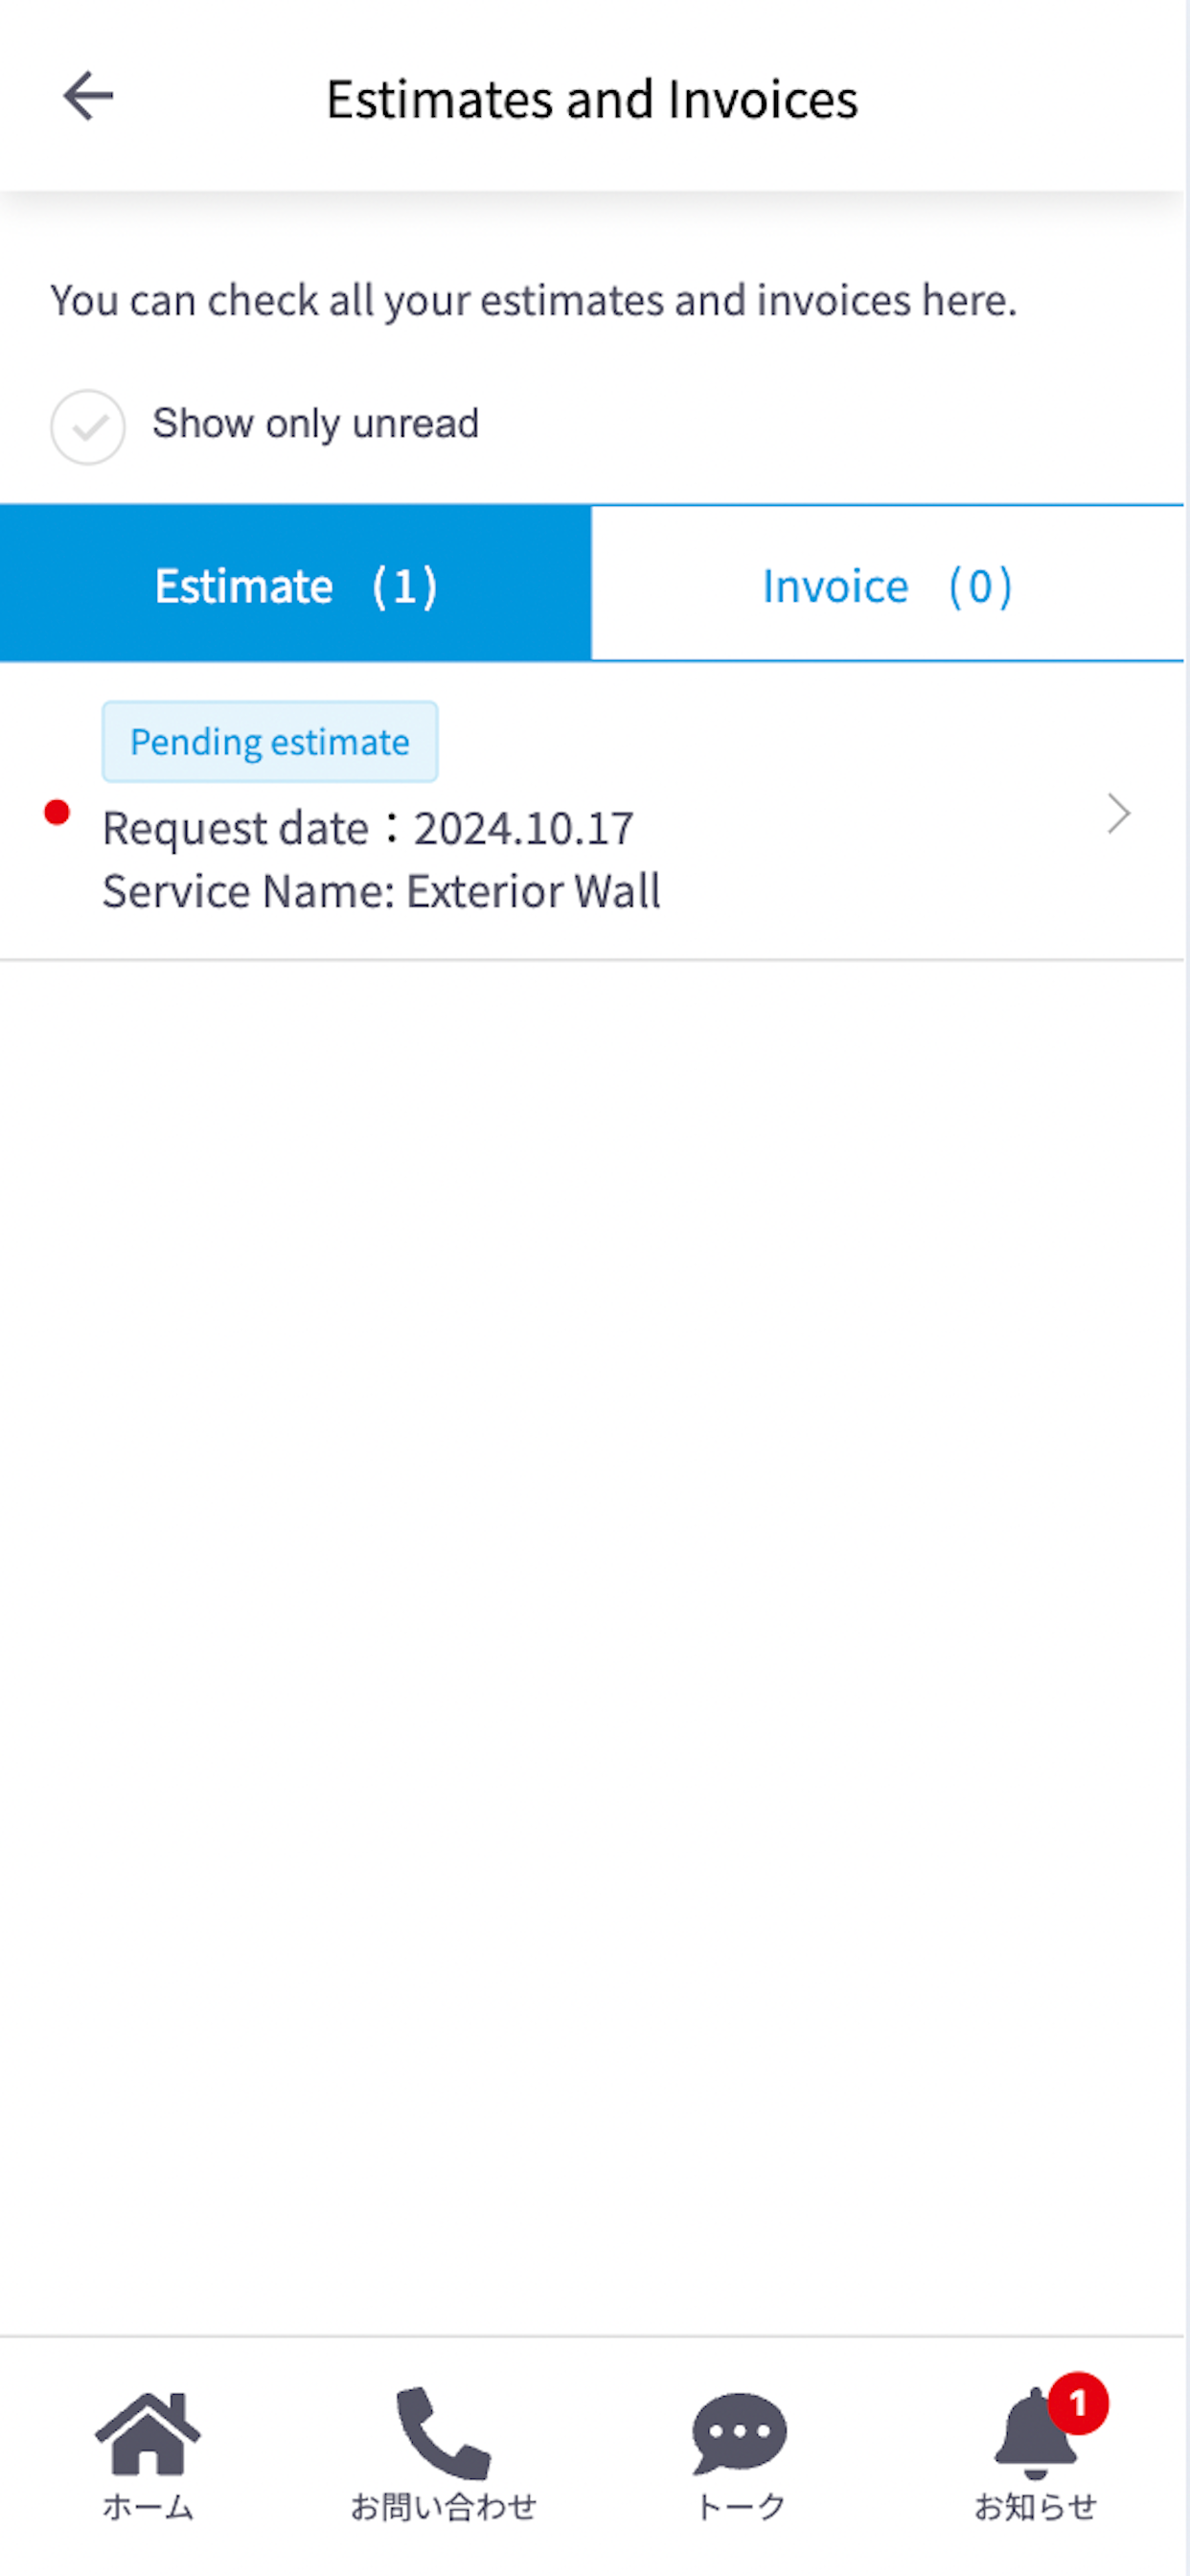Select the Service Name: Exterior Wall line

point(381,891)
